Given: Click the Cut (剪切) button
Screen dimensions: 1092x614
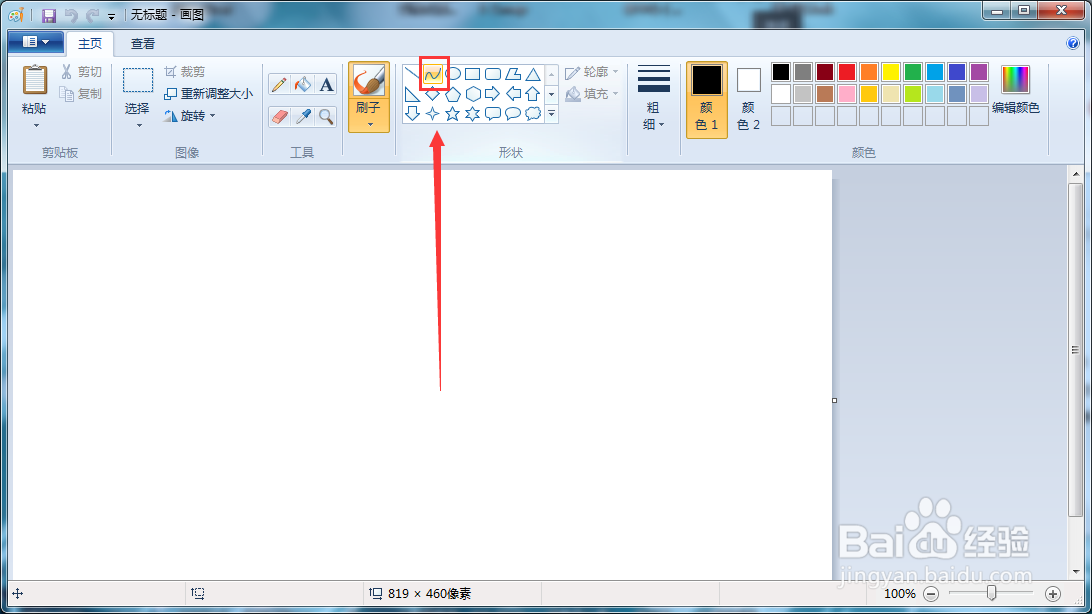Looking at the screenshot, I should pyautogui.click(x=81, y=72).
